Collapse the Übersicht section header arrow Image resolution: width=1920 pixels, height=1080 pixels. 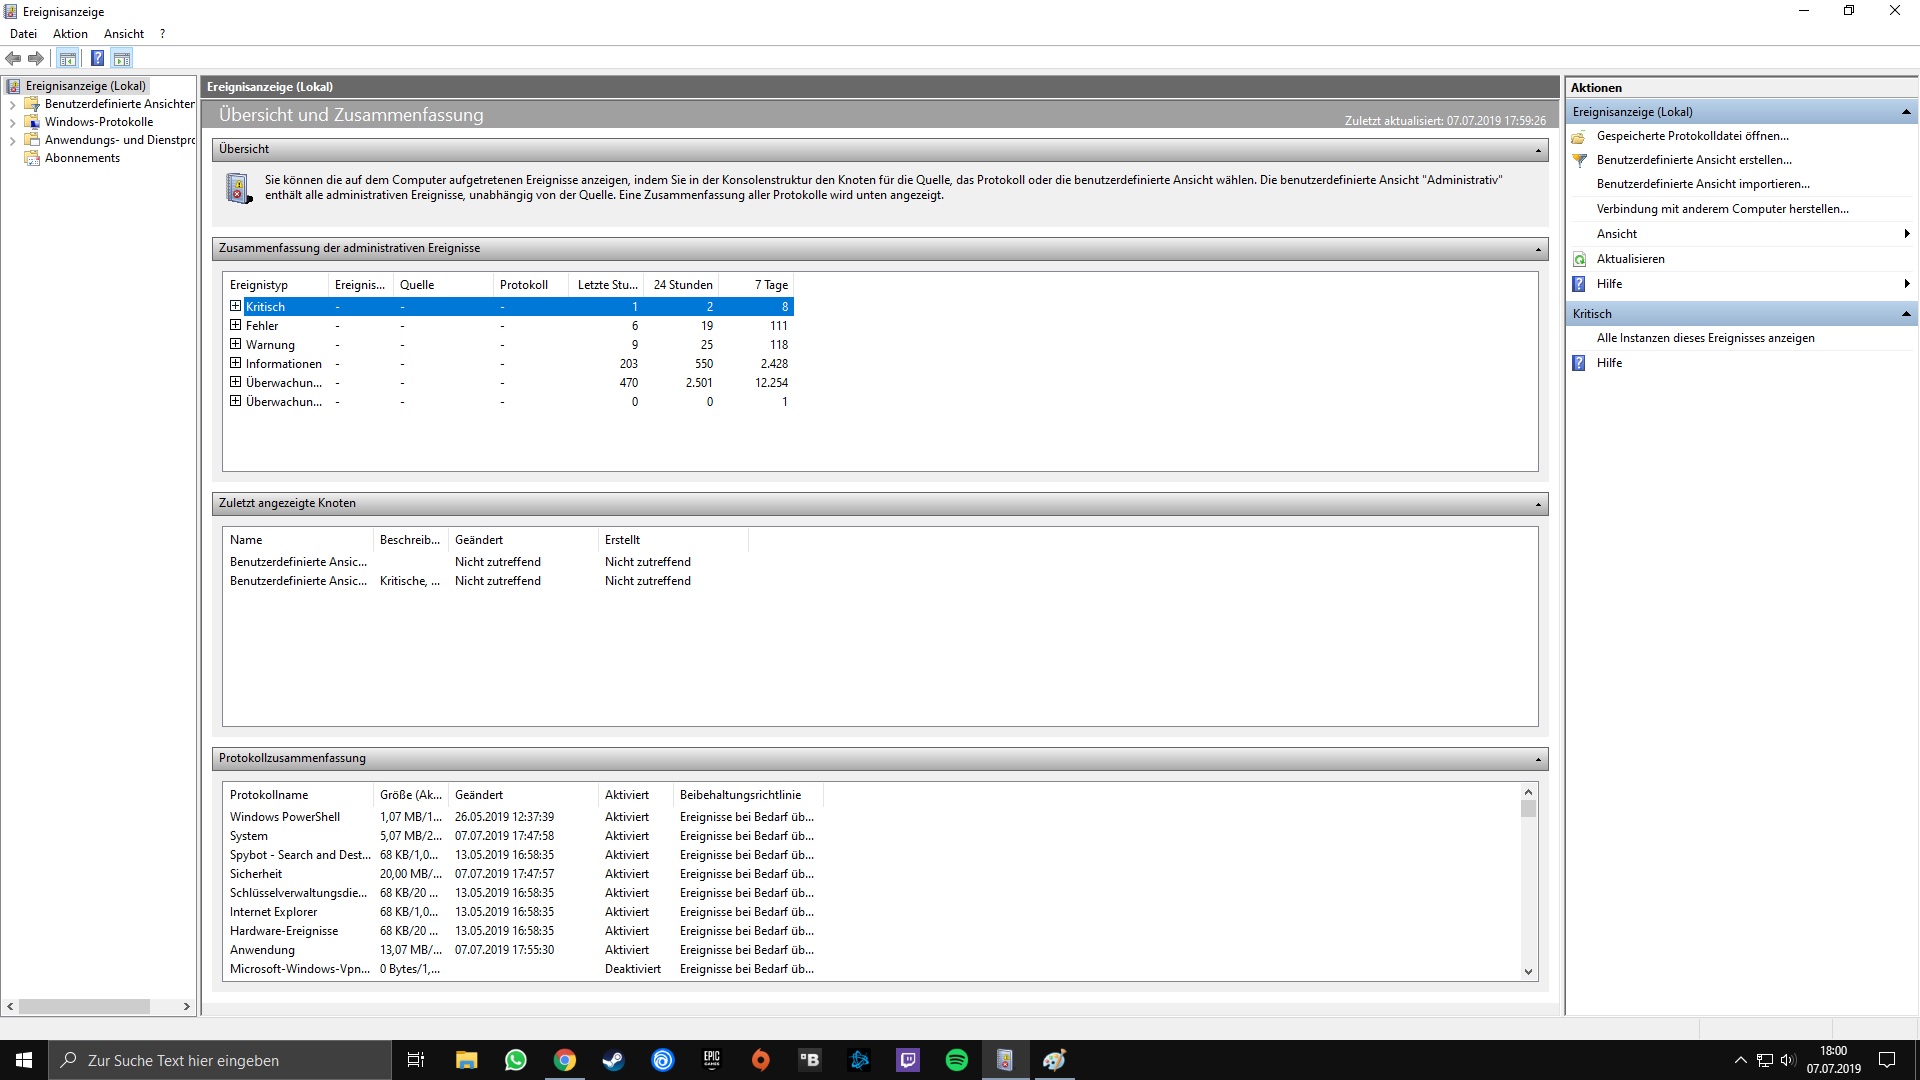pos(1538,150)
